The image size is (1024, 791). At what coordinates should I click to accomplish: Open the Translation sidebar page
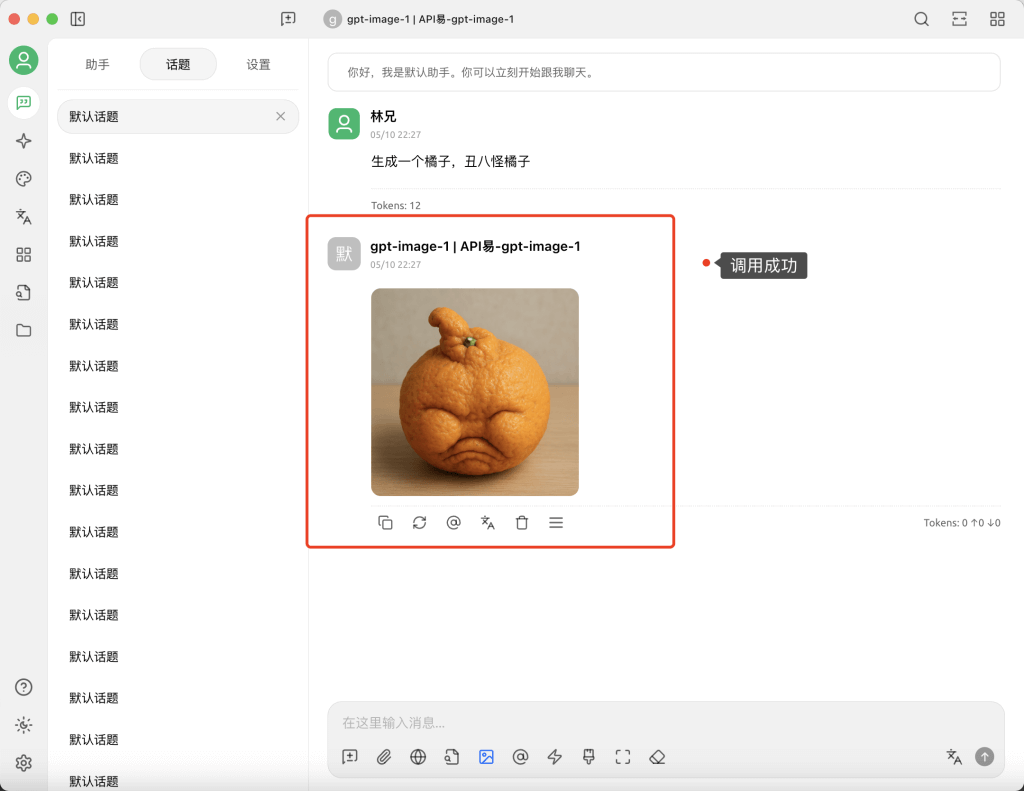tap(23, 216)
